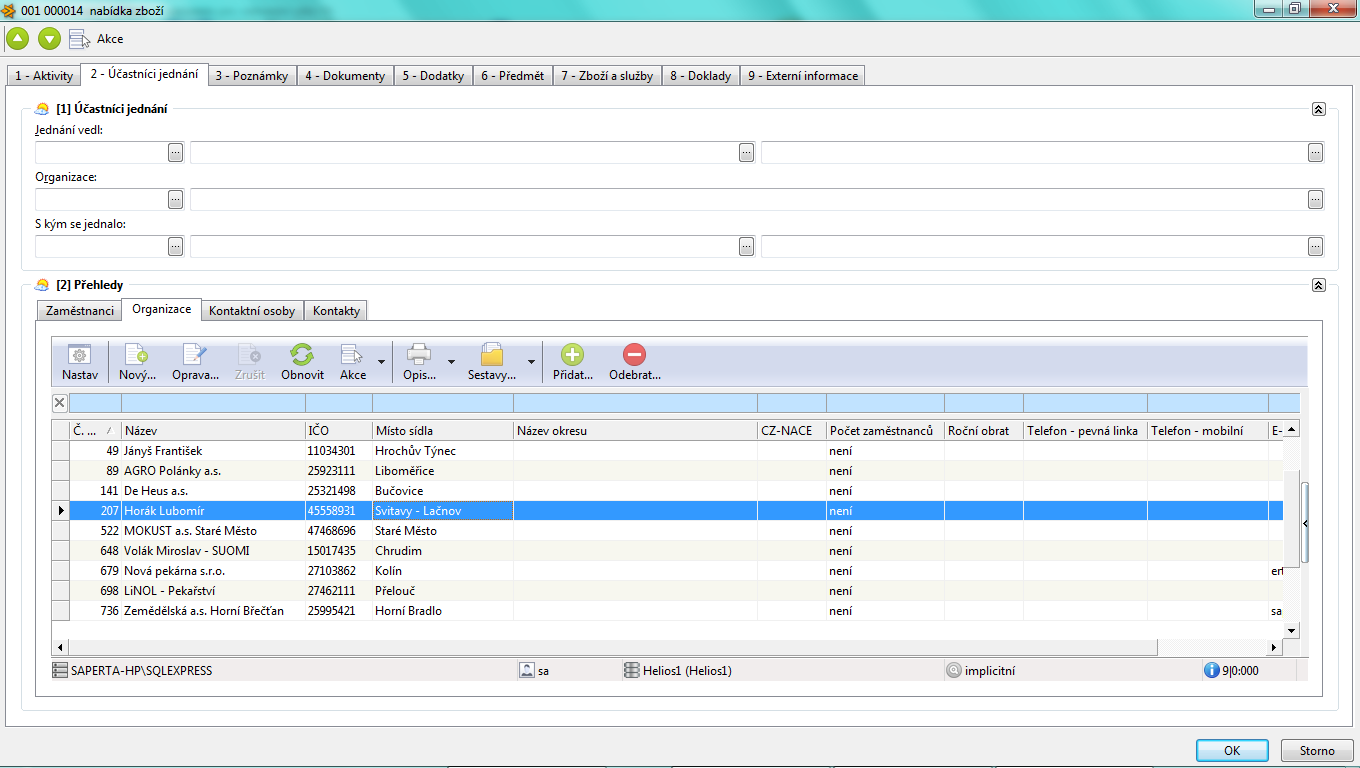Viewport: 1360px width, 768px height.
Task: Switch to 6 - Předmět tab
Action: click(x=512, y=76)
